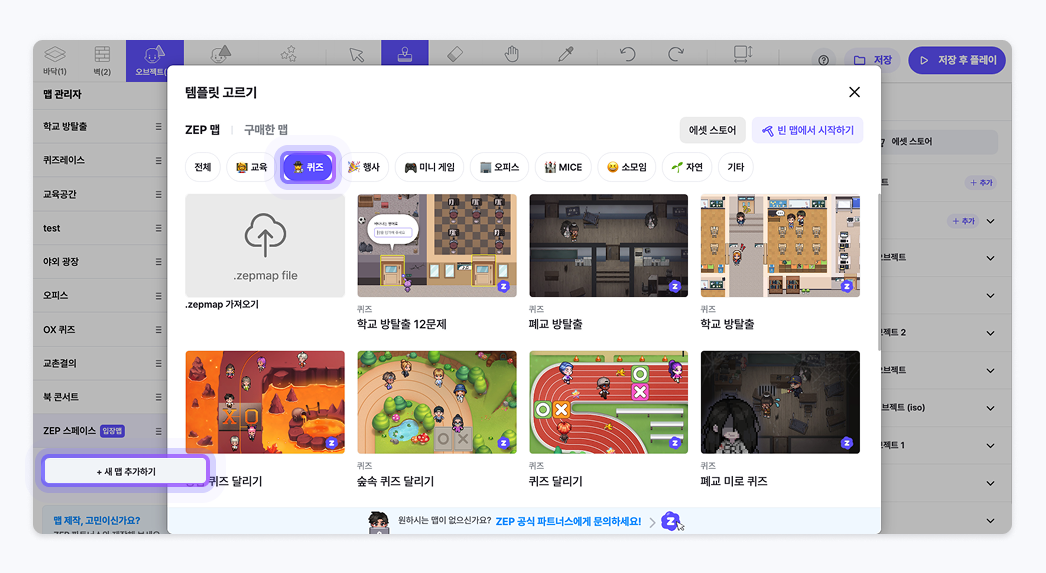
Task: Open menu handle for ZEP 스페이스 map
Action: point(158,431)
